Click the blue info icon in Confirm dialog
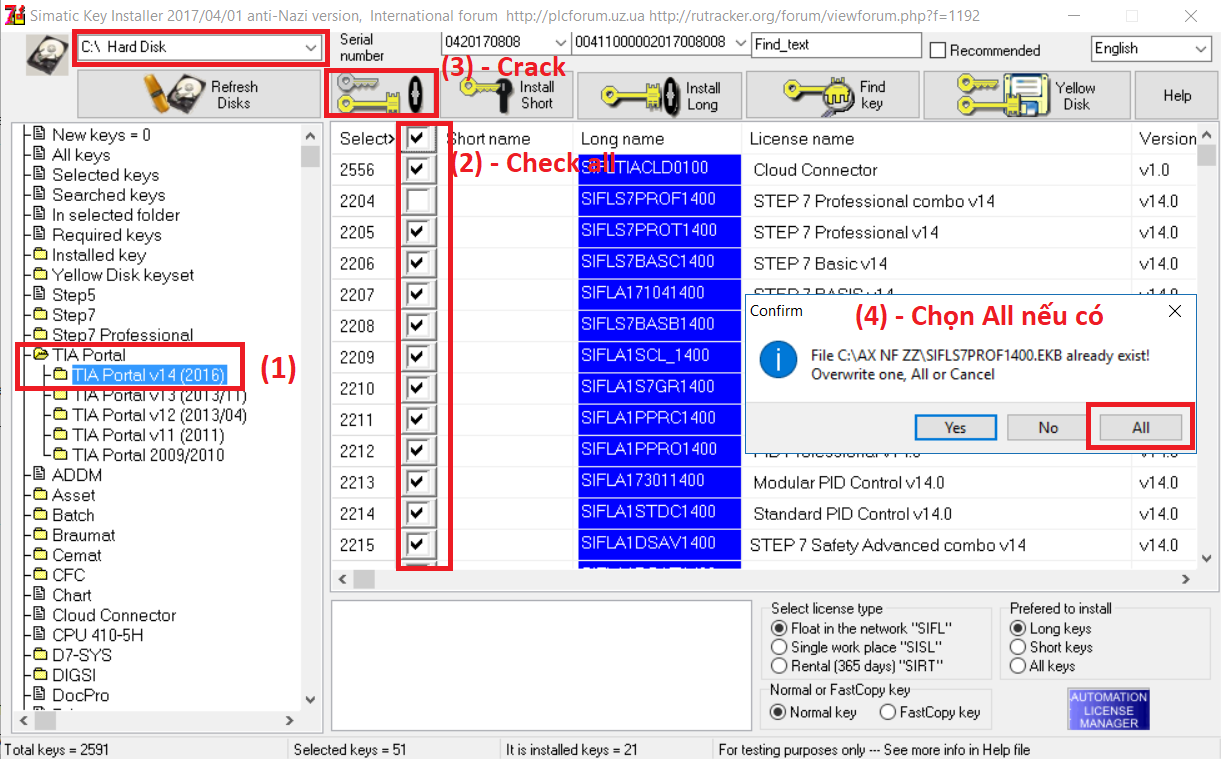1221x759 pixels. pyautogui.click(x=778, y=359)
